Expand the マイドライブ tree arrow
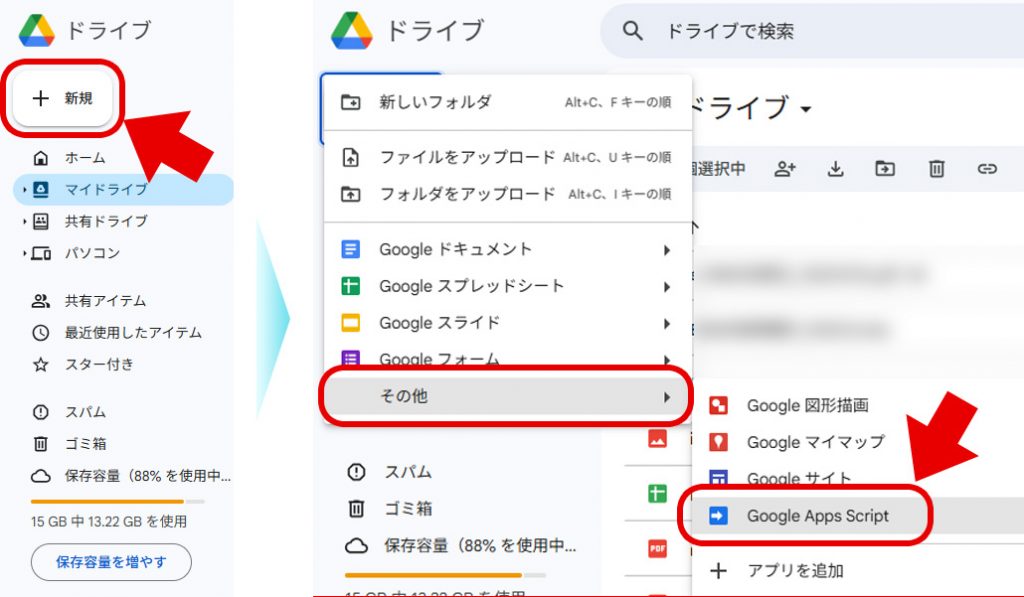 pos(24,189)
